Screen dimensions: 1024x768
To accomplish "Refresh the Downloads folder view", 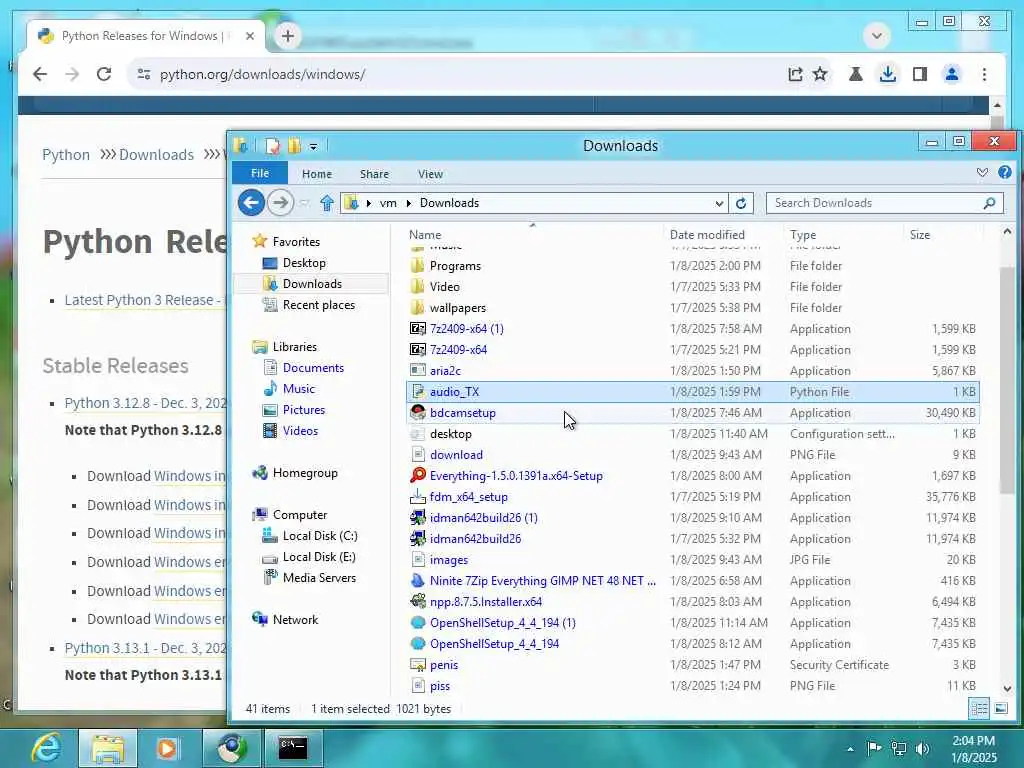I will point(741,203).
